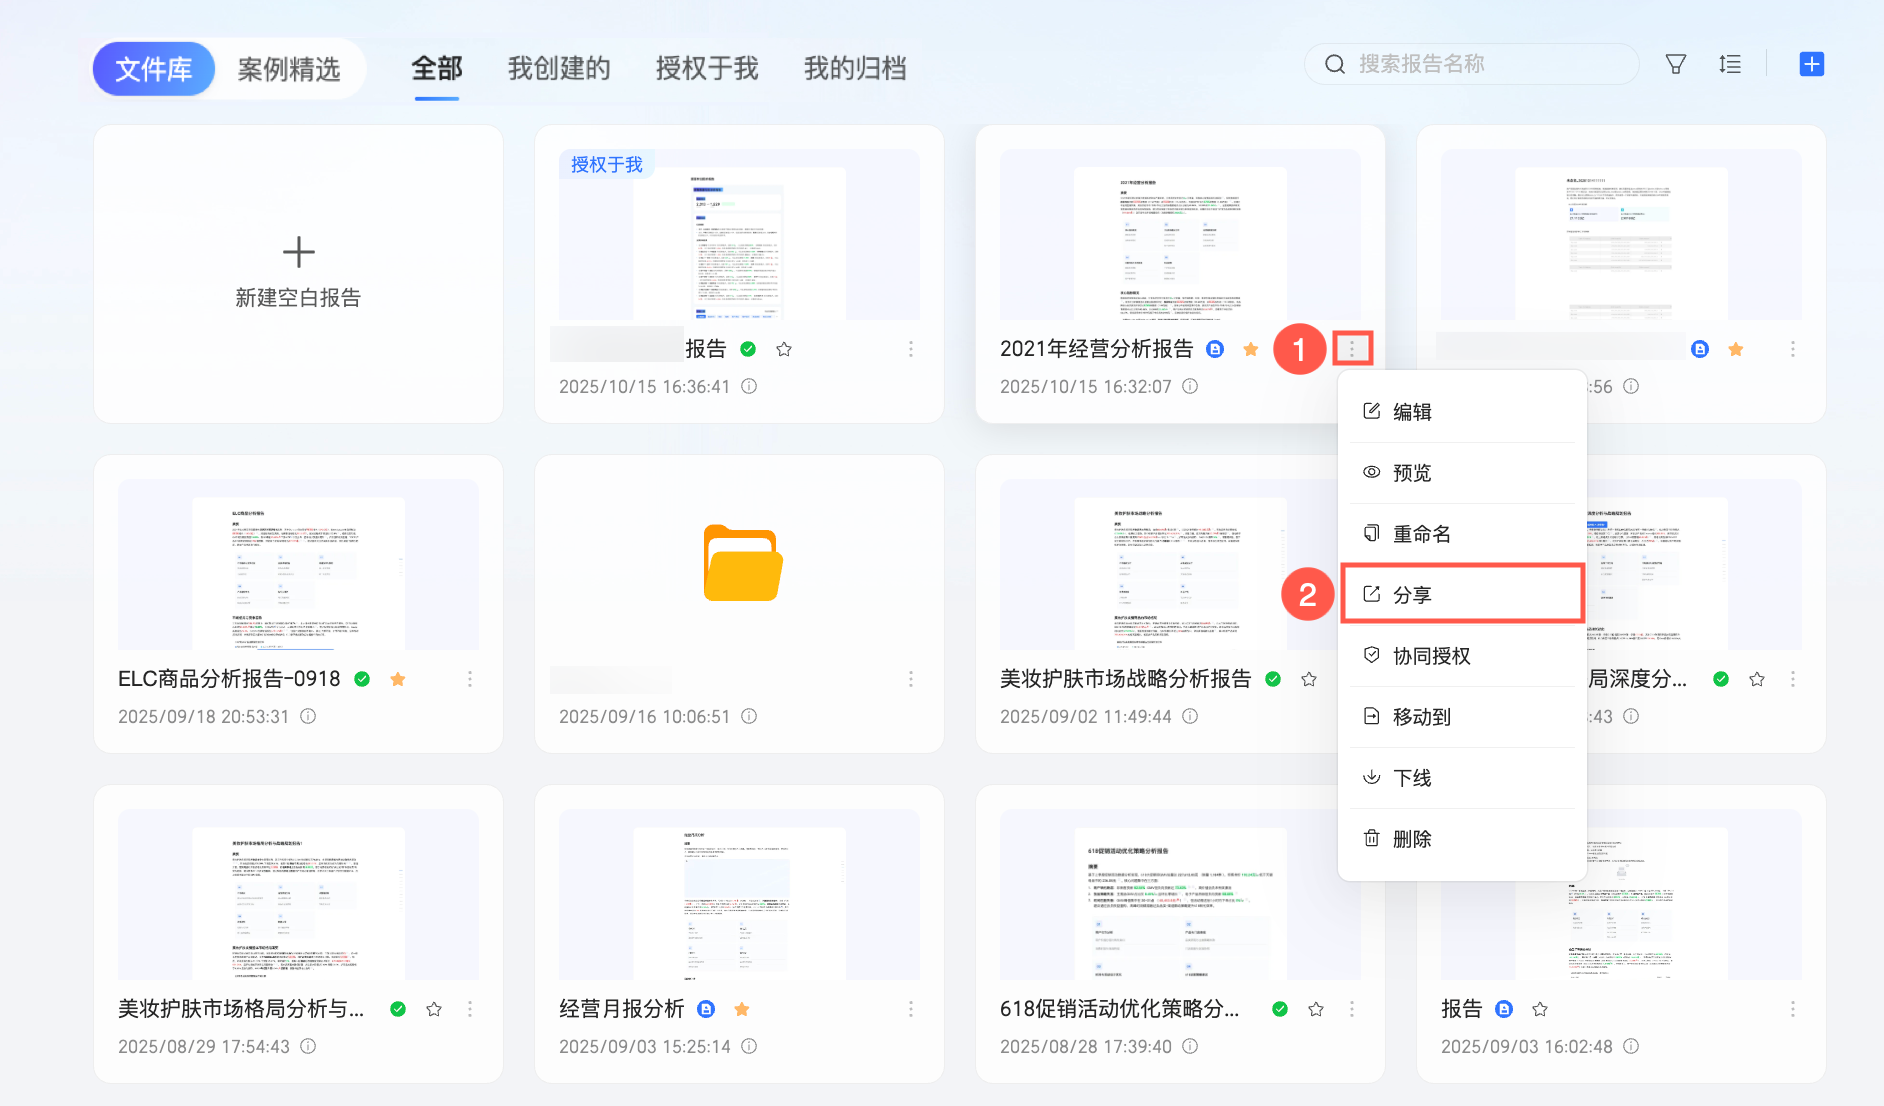The height and width of the screenshot is (1106, 1884).
Task: Click green check on 报告 dated 2025/10/15 16:36:41
Action: click(x=748, y=349)
